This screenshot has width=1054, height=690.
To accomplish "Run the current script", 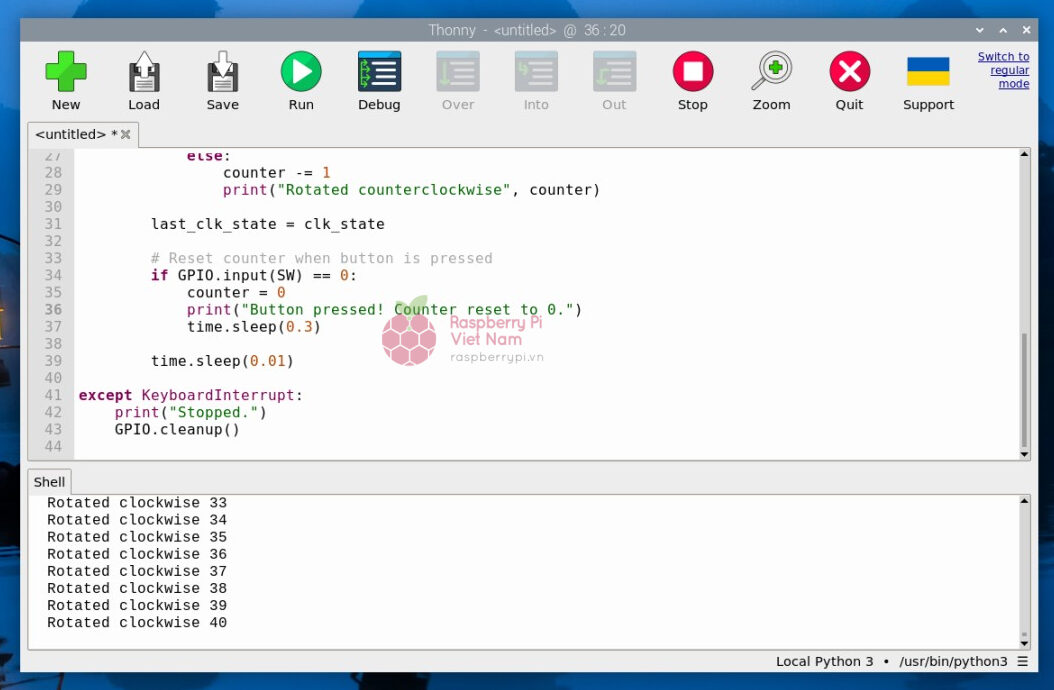I will pyautogui.click(x=300, y=73).
